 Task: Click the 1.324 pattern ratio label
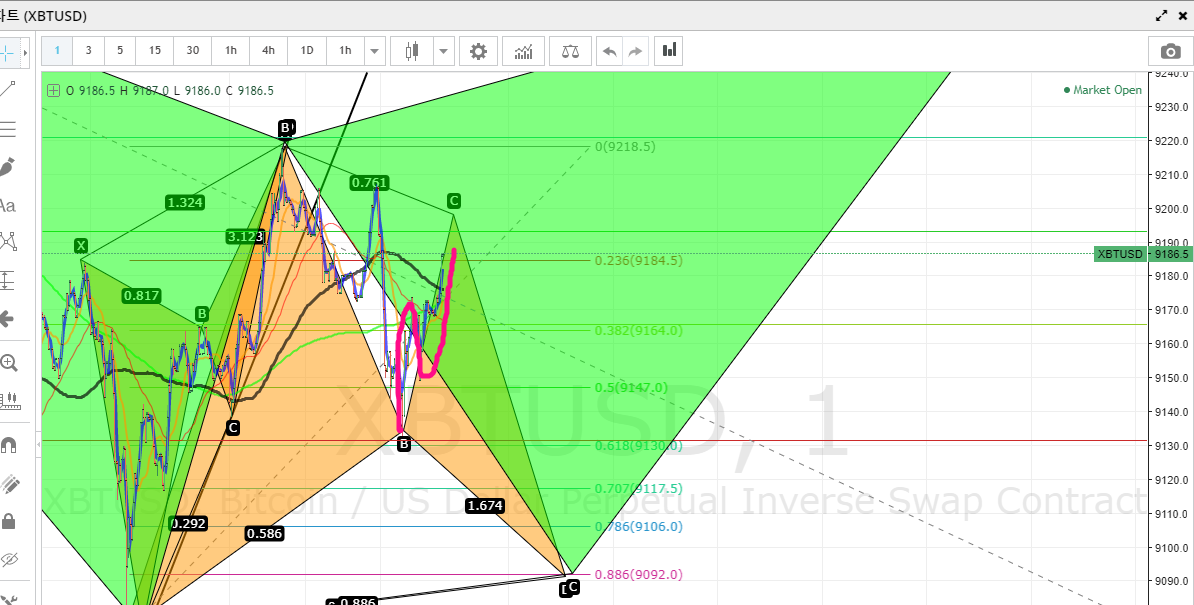coord(185,202)
